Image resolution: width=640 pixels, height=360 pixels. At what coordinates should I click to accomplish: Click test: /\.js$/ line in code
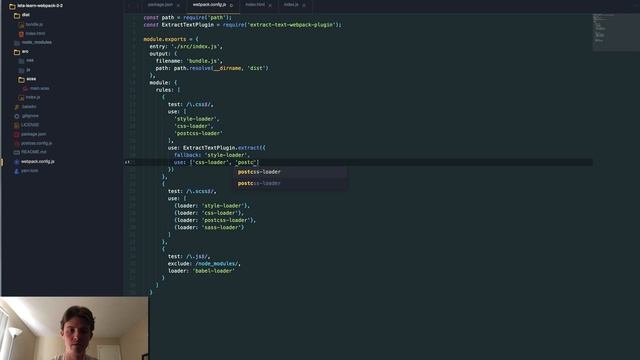189,257
